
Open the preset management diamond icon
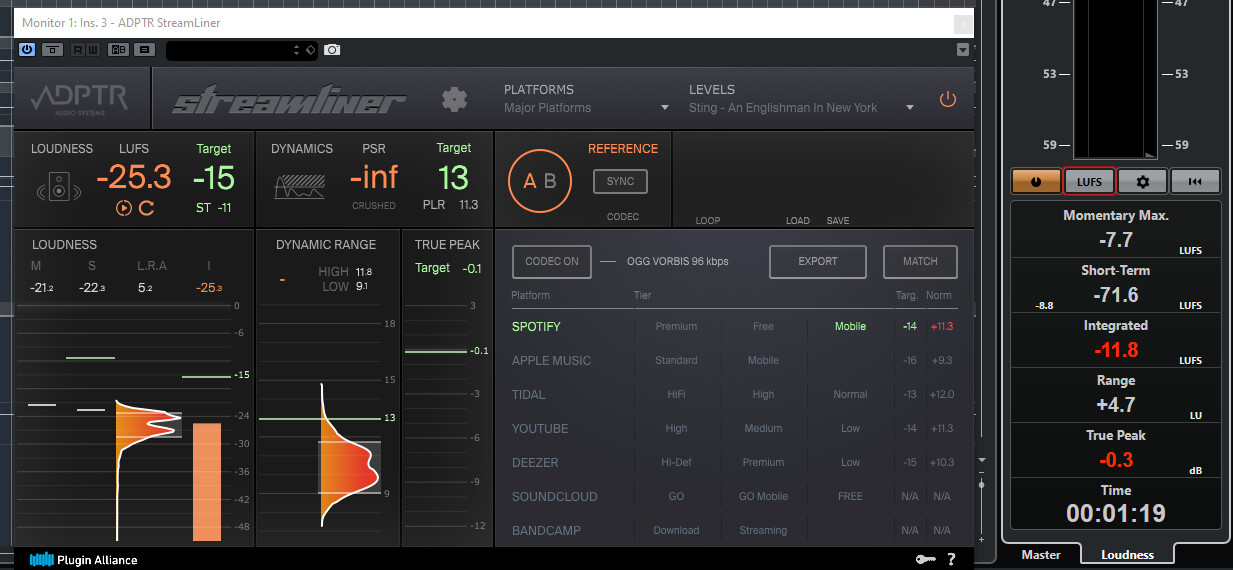click(x=310, y=49)
